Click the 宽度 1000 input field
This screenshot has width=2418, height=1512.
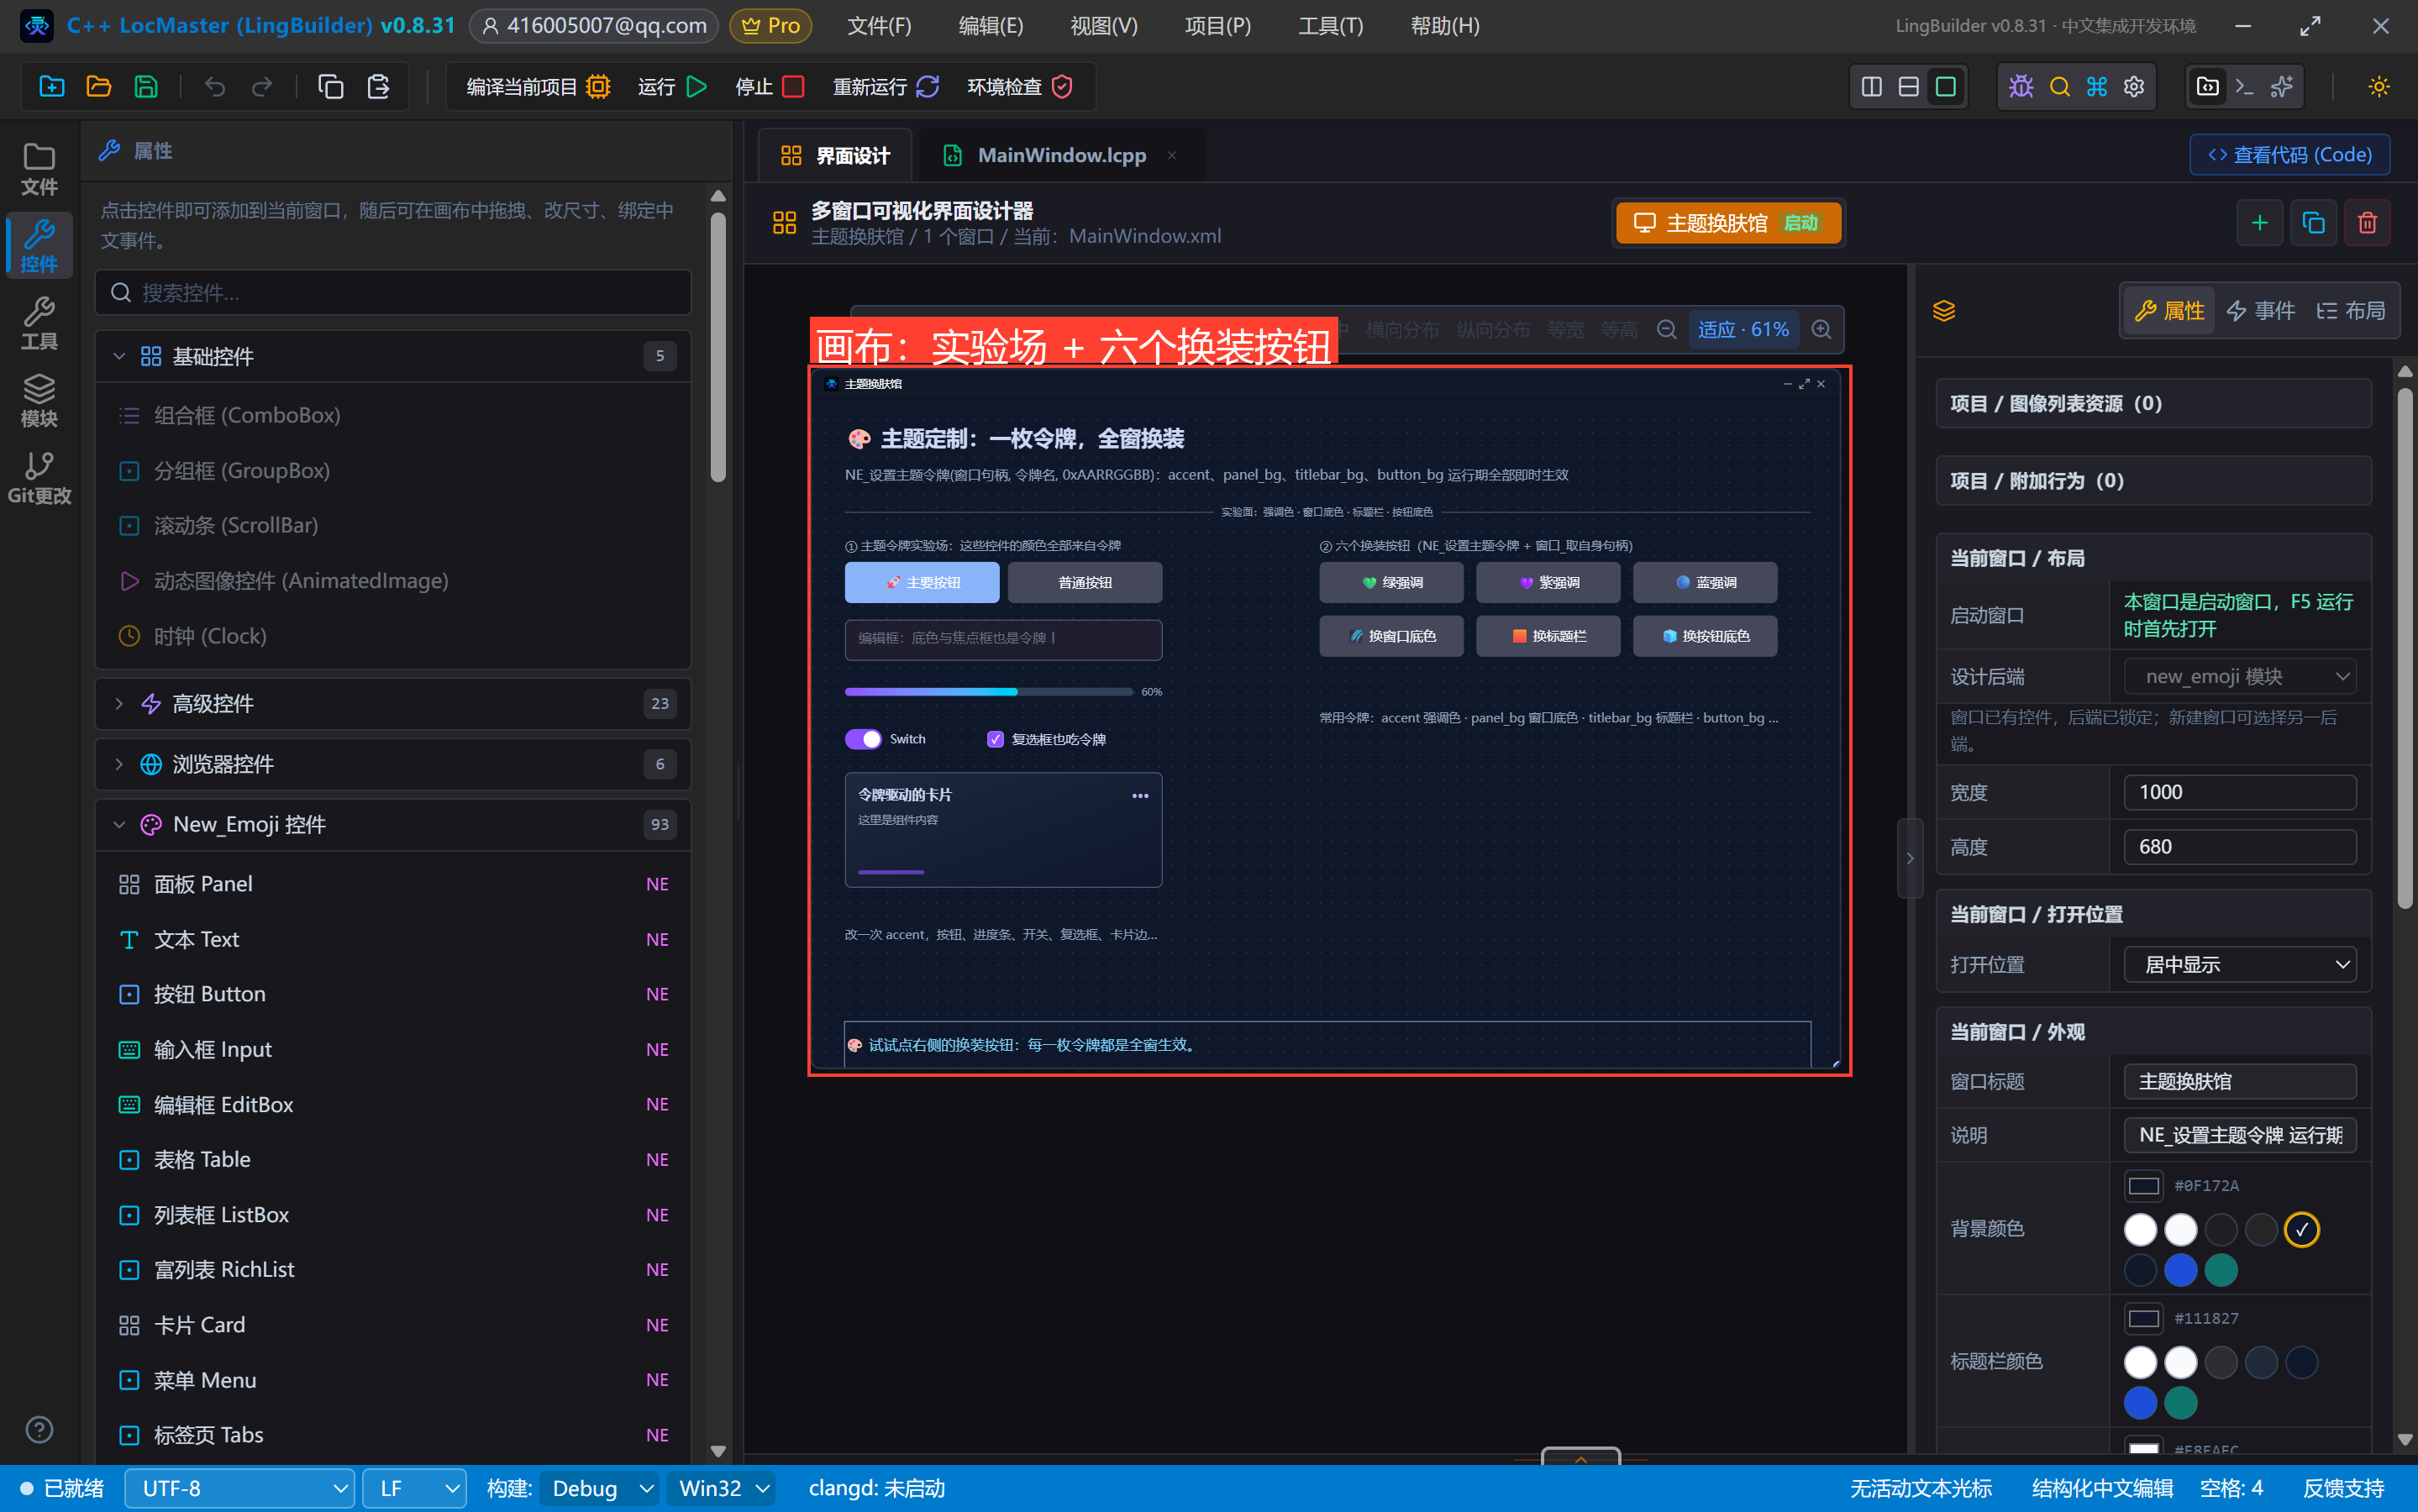click(x=2239, y=792)
